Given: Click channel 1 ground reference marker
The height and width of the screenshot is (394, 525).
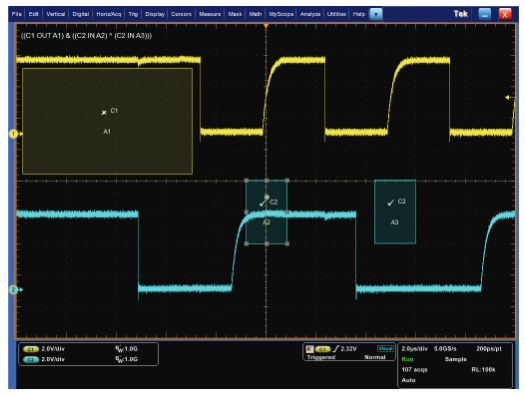Looking at the screenshot, I should [13, 134].
